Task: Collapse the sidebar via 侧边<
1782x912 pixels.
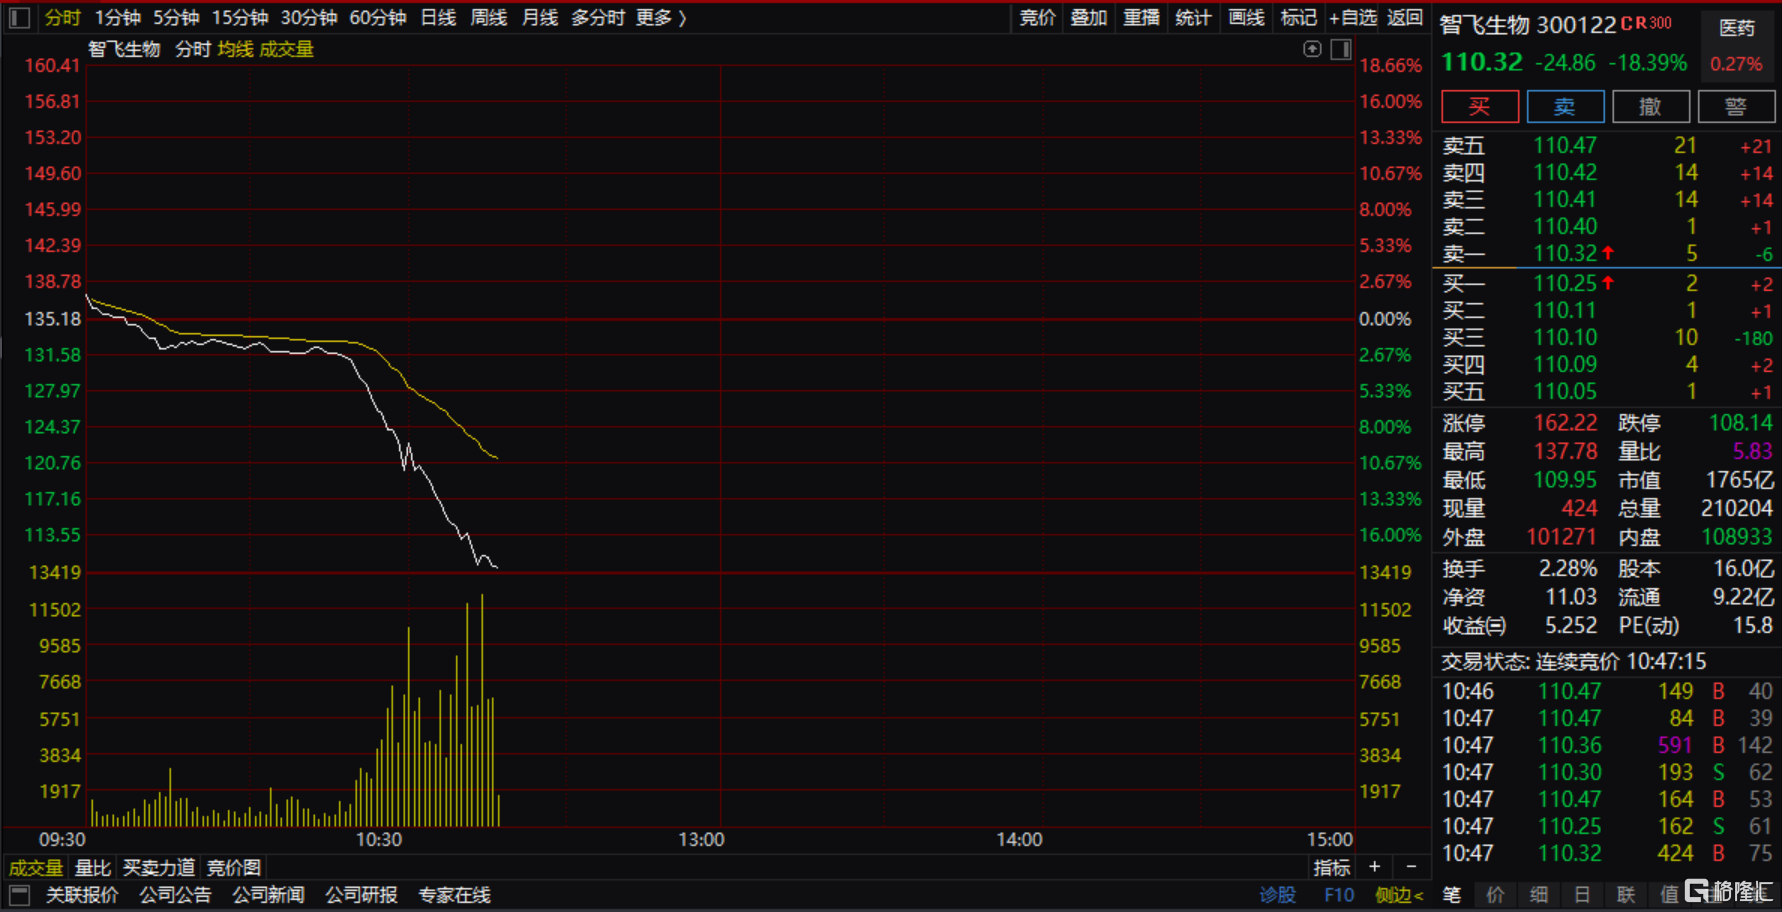Action: point(1399,895)
